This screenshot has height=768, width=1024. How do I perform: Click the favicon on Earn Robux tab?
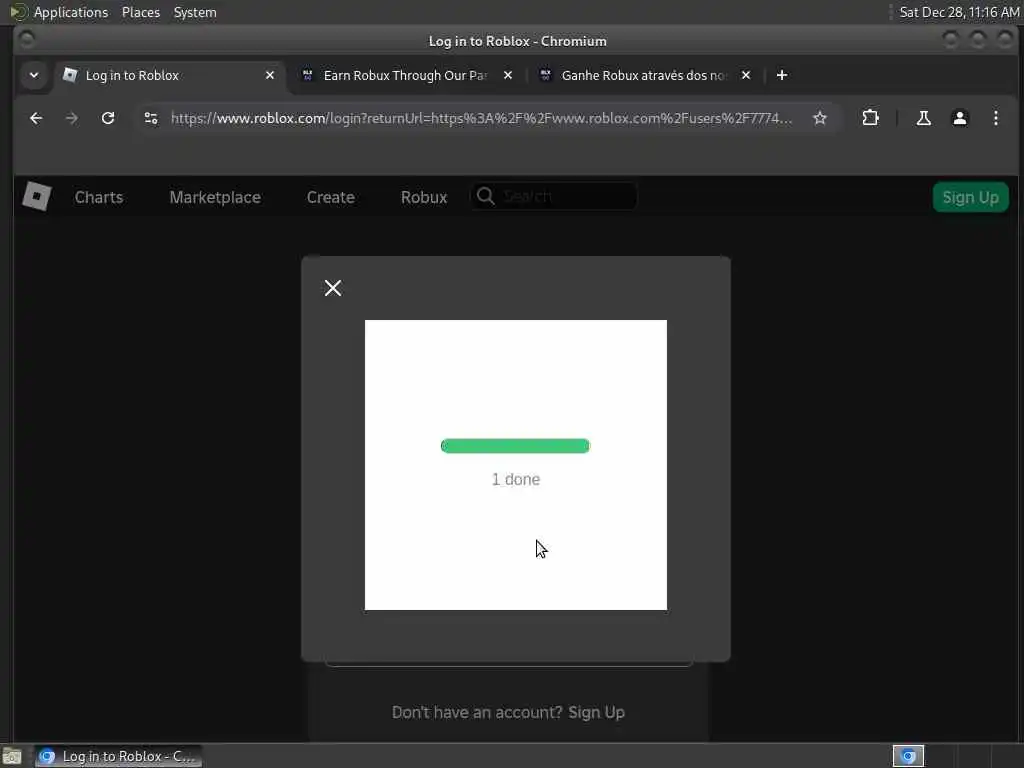308,75
